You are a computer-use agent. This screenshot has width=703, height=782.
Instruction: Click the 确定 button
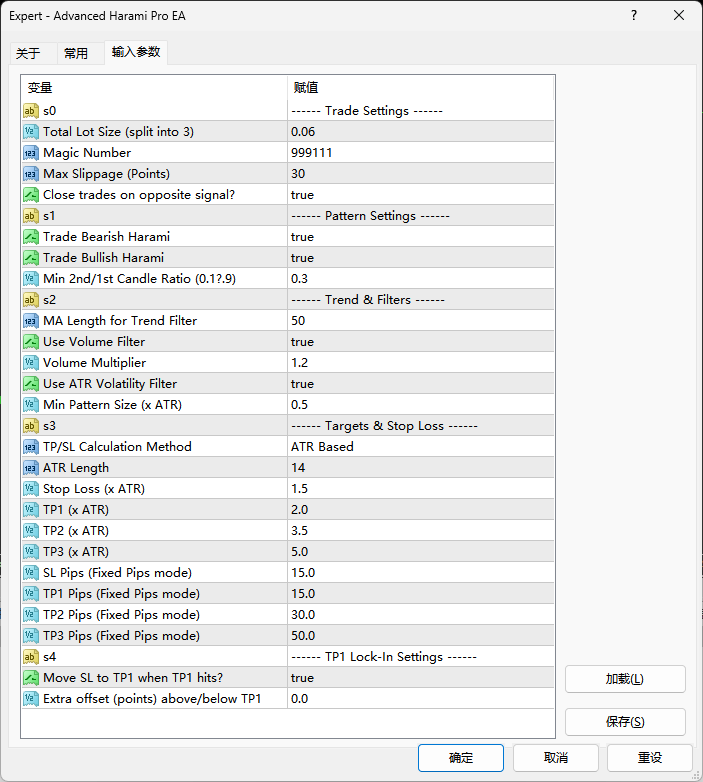(x=461, y=758)
